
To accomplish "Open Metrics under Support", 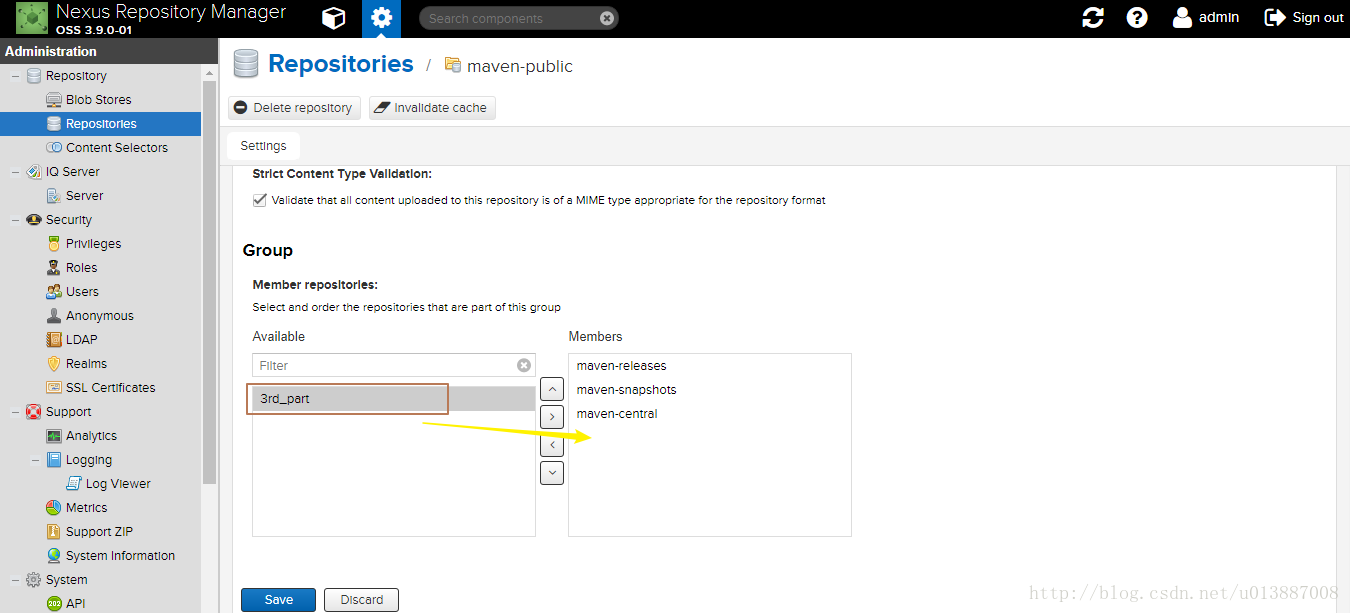I will coord(77,507).
